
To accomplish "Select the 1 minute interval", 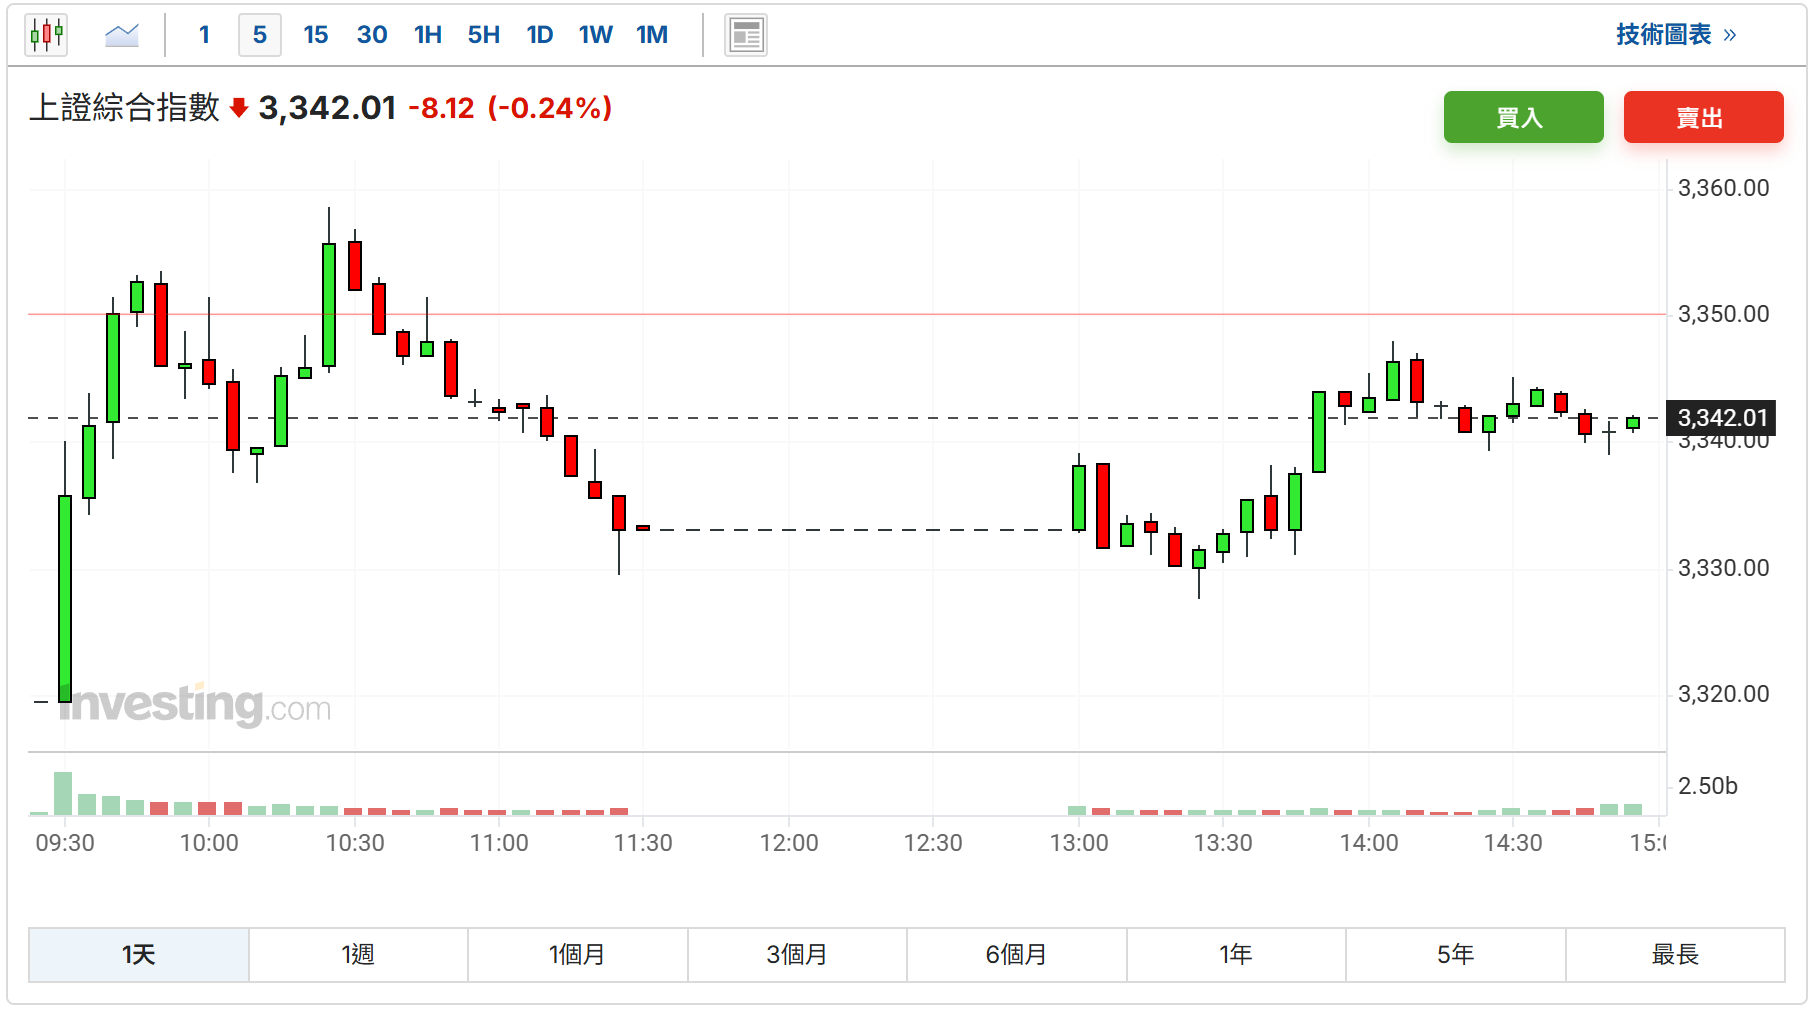I will (x=204, y=35).
